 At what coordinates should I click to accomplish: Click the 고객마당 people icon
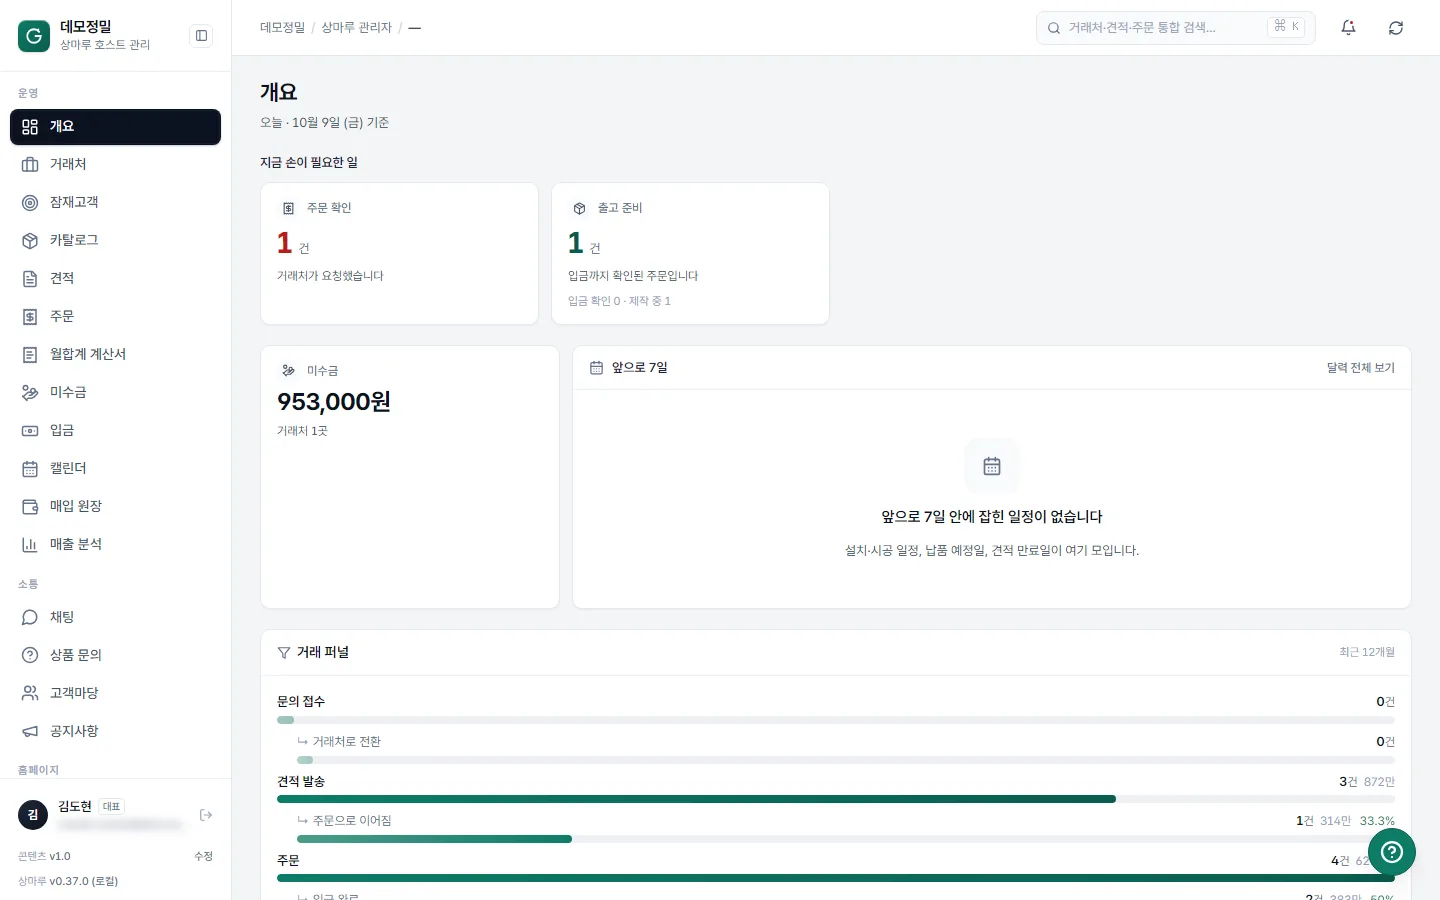pos(30,693)
